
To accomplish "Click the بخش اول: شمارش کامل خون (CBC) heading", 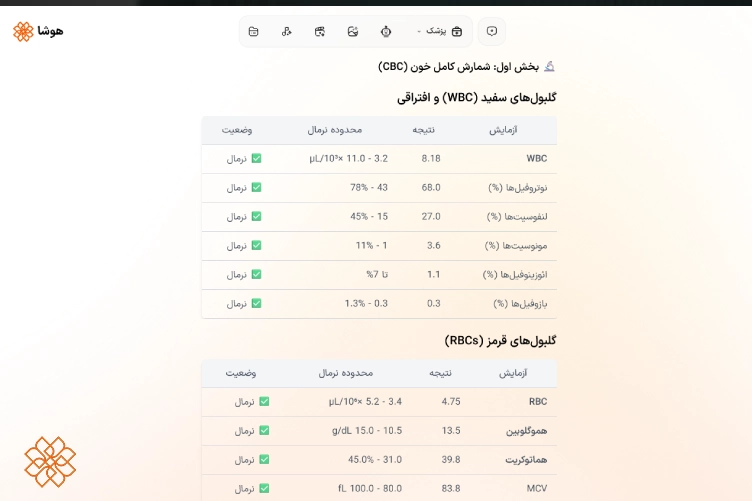I will click(x=459, y=67).
